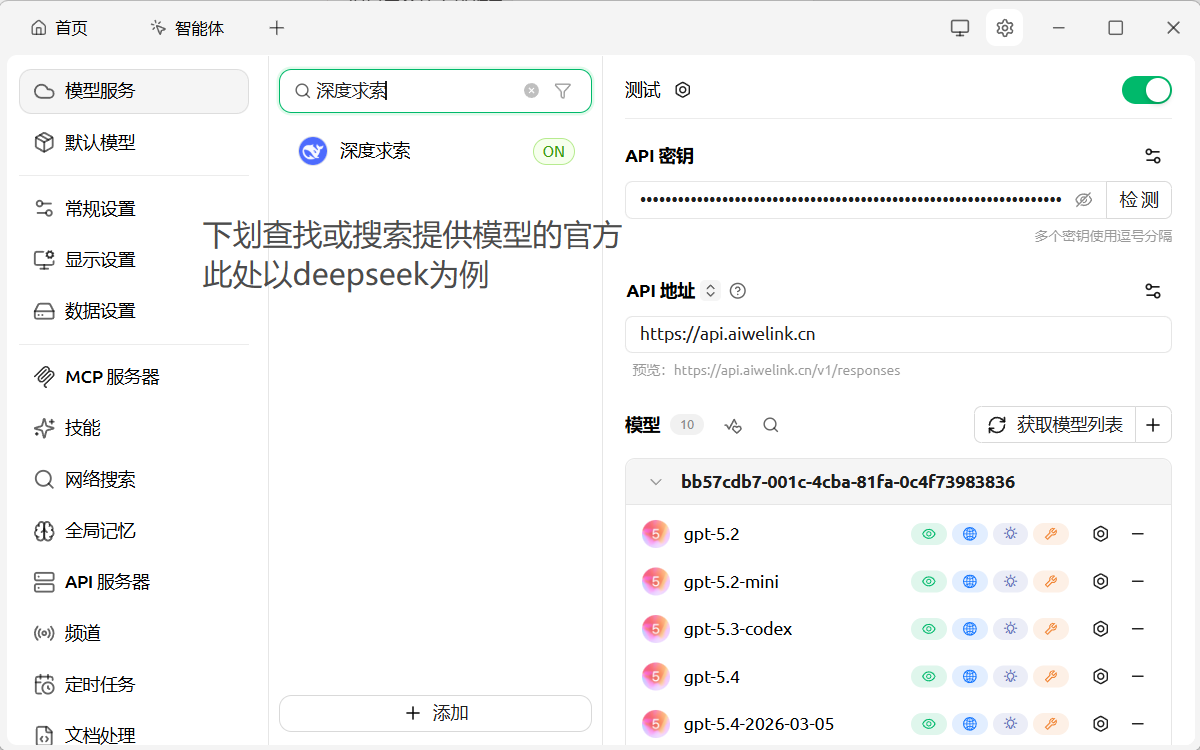
Task: Click the cube icon beside 默认模型
Action: pyautogui.click(x=44, y=142)
